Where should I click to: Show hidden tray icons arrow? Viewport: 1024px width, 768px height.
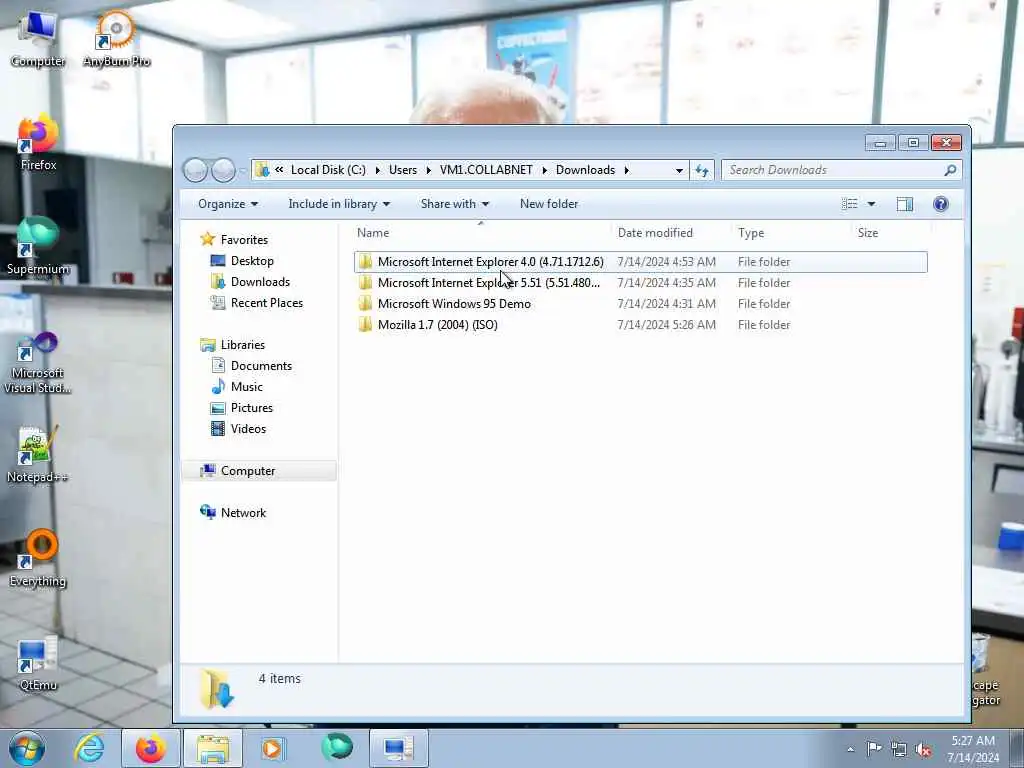click(850, 749)
